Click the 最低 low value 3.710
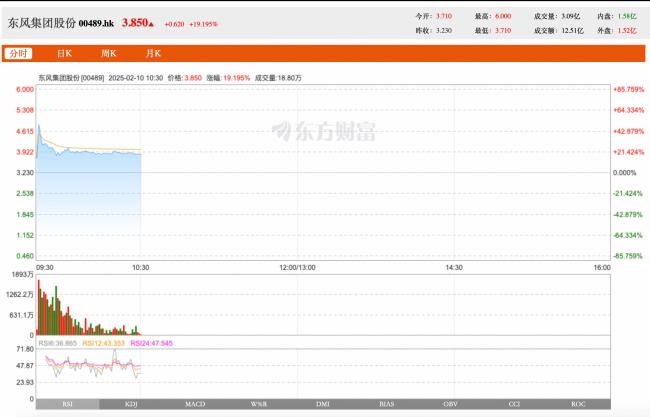Viewport: 650px width, 417px height. [503, 31]
